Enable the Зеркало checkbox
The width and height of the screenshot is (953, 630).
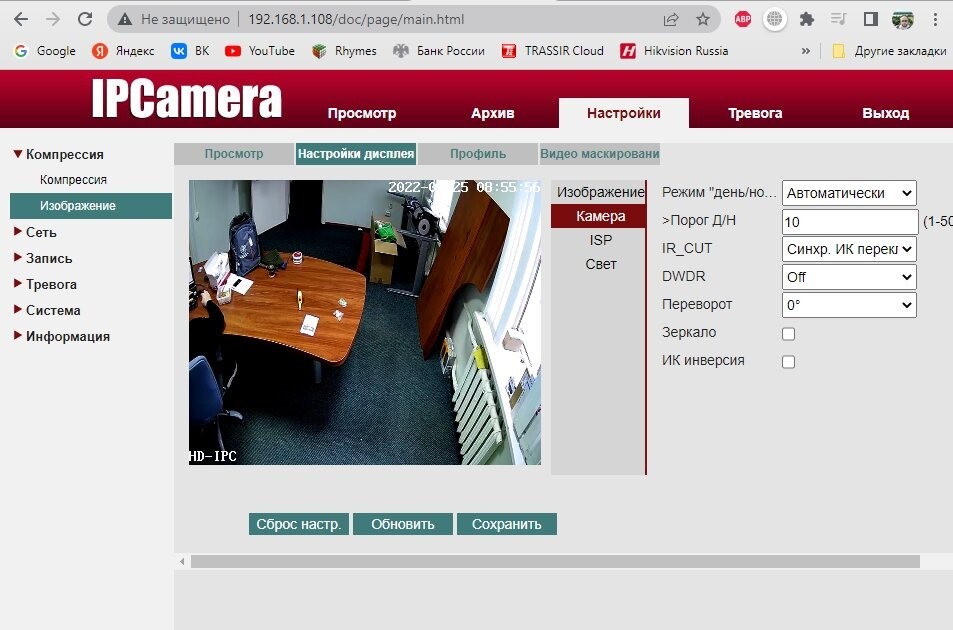788,334
